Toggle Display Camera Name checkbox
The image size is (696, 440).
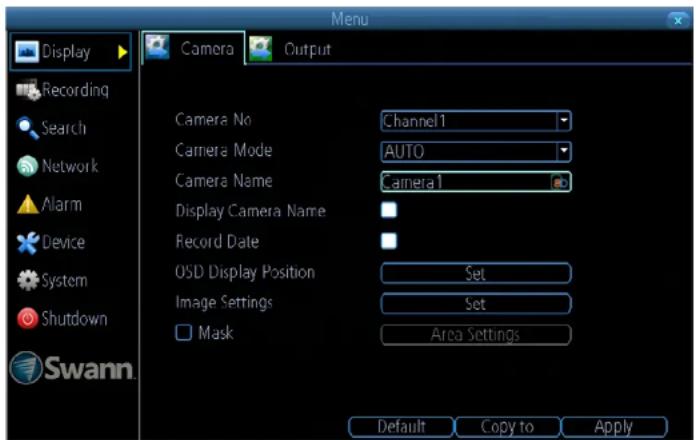[x=389, y=210]
